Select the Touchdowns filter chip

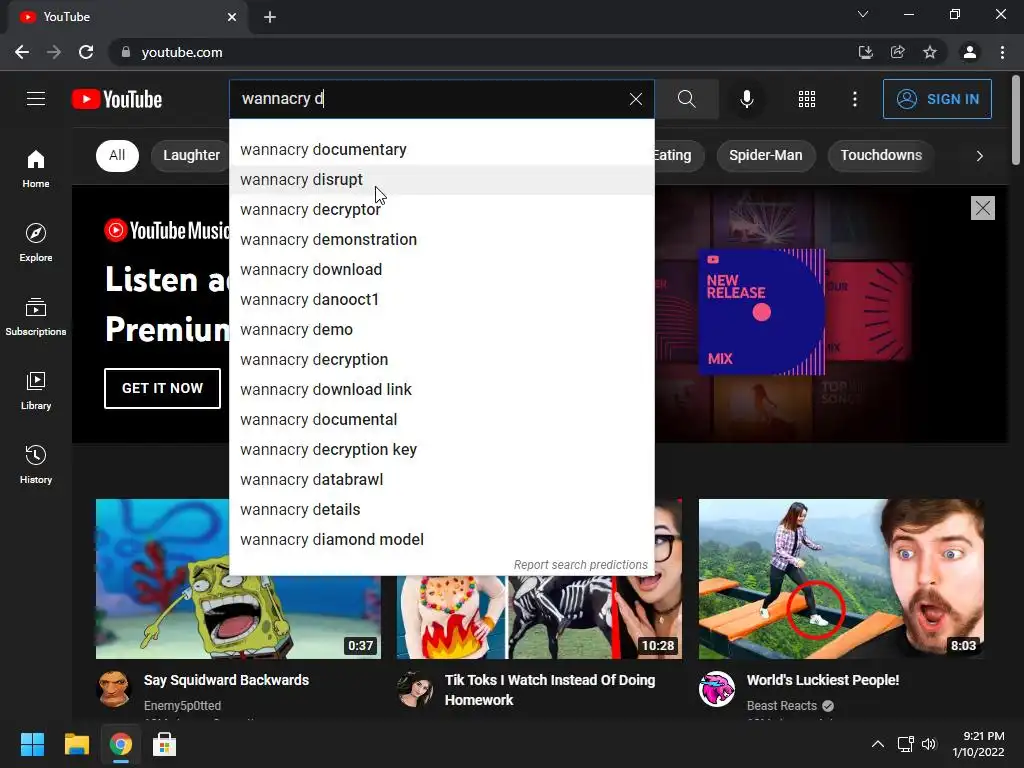coord(881,155)
